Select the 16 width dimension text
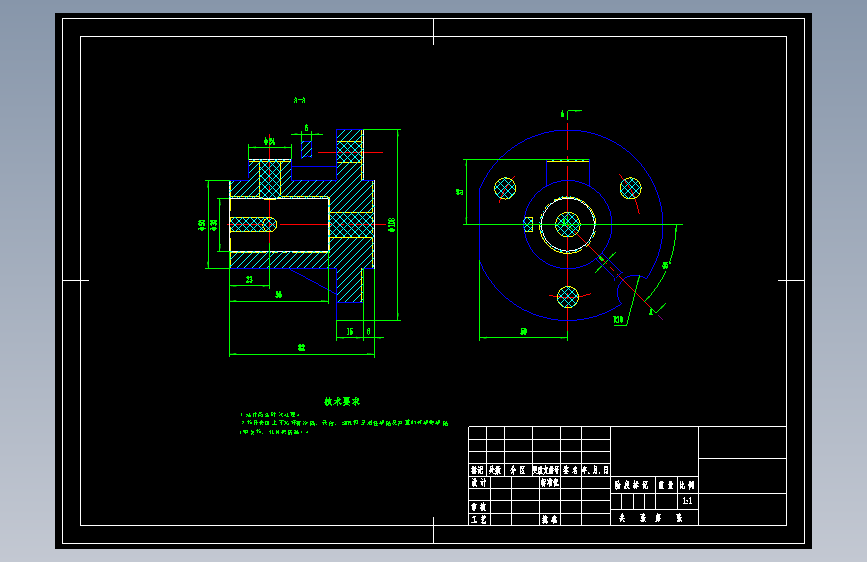 pos(349,331)
